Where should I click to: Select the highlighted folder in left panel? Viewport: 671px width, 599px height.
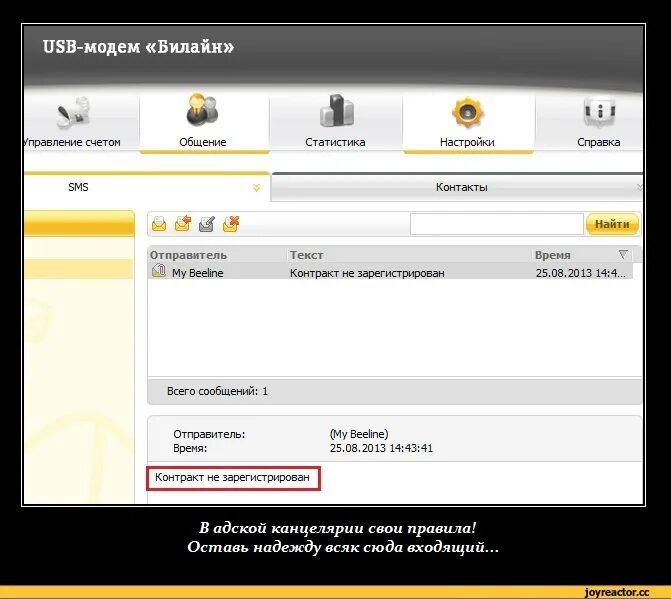(x=79, y=269)
